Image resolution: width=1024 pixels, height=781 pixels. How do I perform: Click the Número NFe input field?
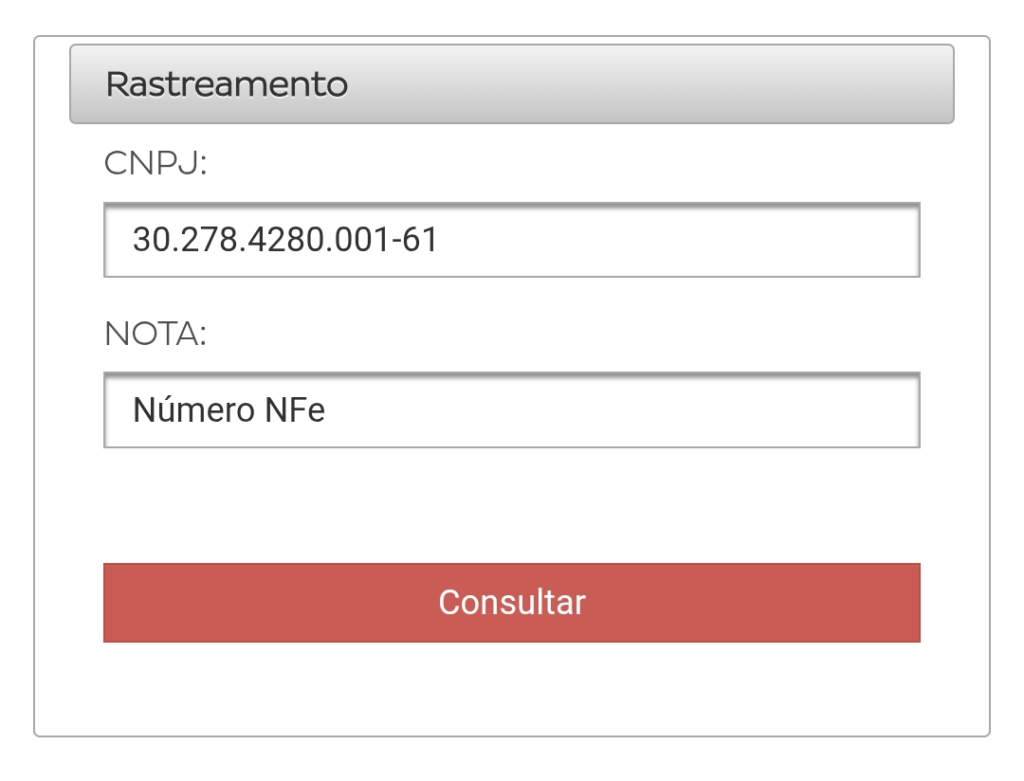pyautogui.click(x=511, y=410)
